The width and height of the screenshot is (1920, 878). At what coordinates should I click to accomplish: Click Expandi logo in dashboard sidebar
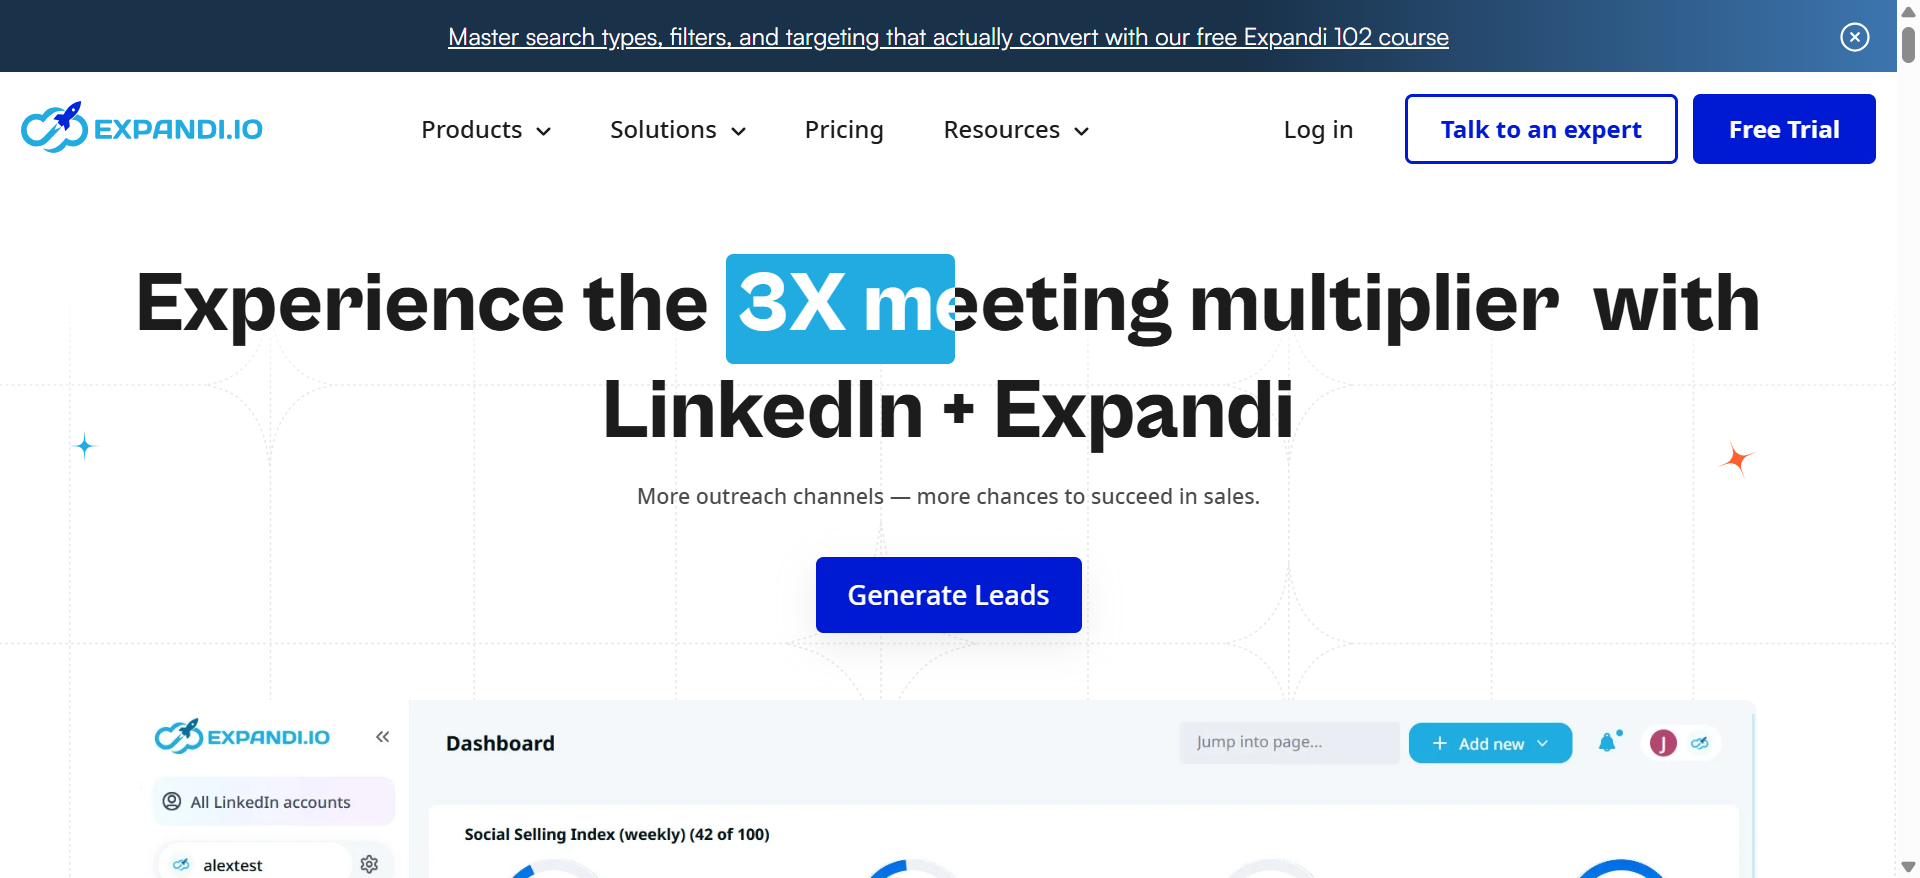pyautogui.click(x=242, y=736)
